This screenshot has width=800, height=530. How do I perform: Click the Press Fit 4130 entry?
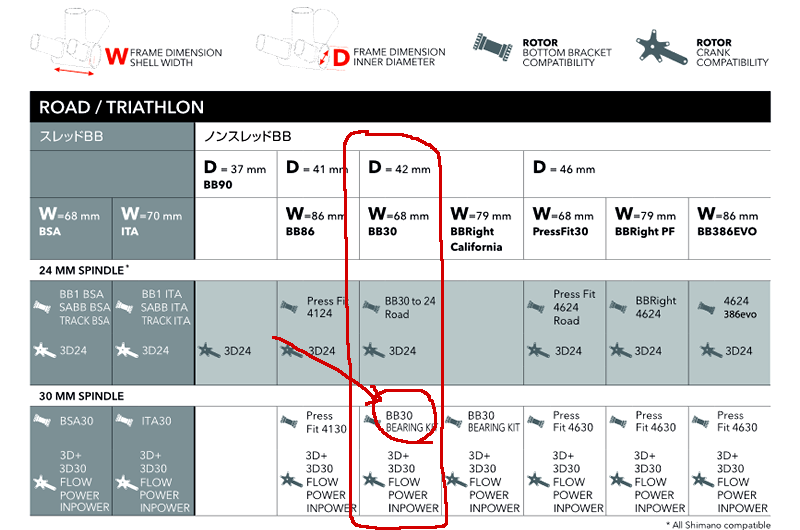[x=326, y=422]
